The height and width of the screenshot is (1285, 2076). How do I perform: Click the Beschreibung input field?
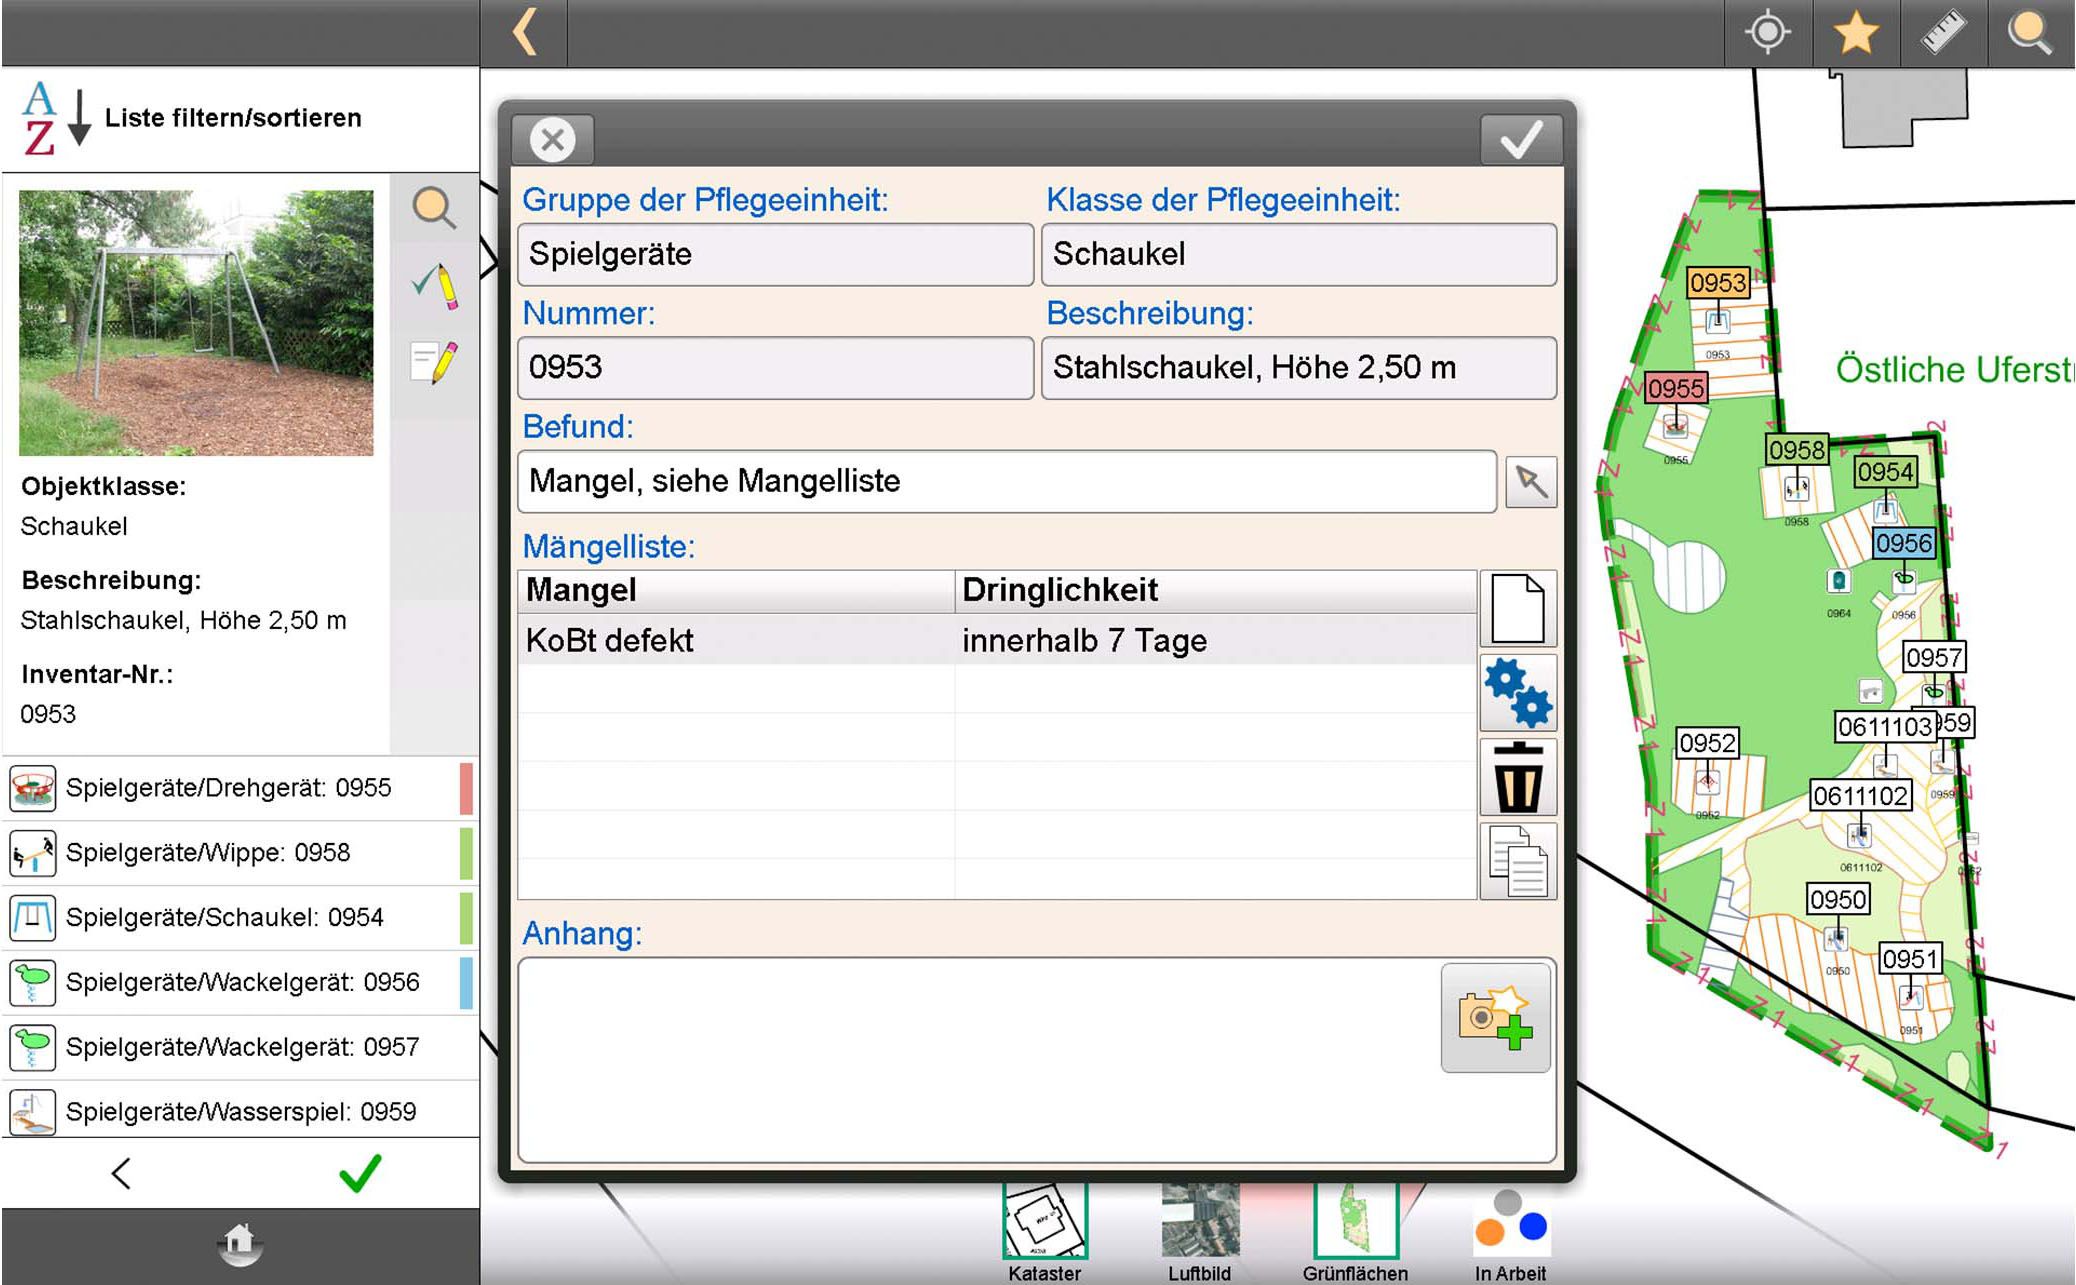click(x=1298, y=368)
